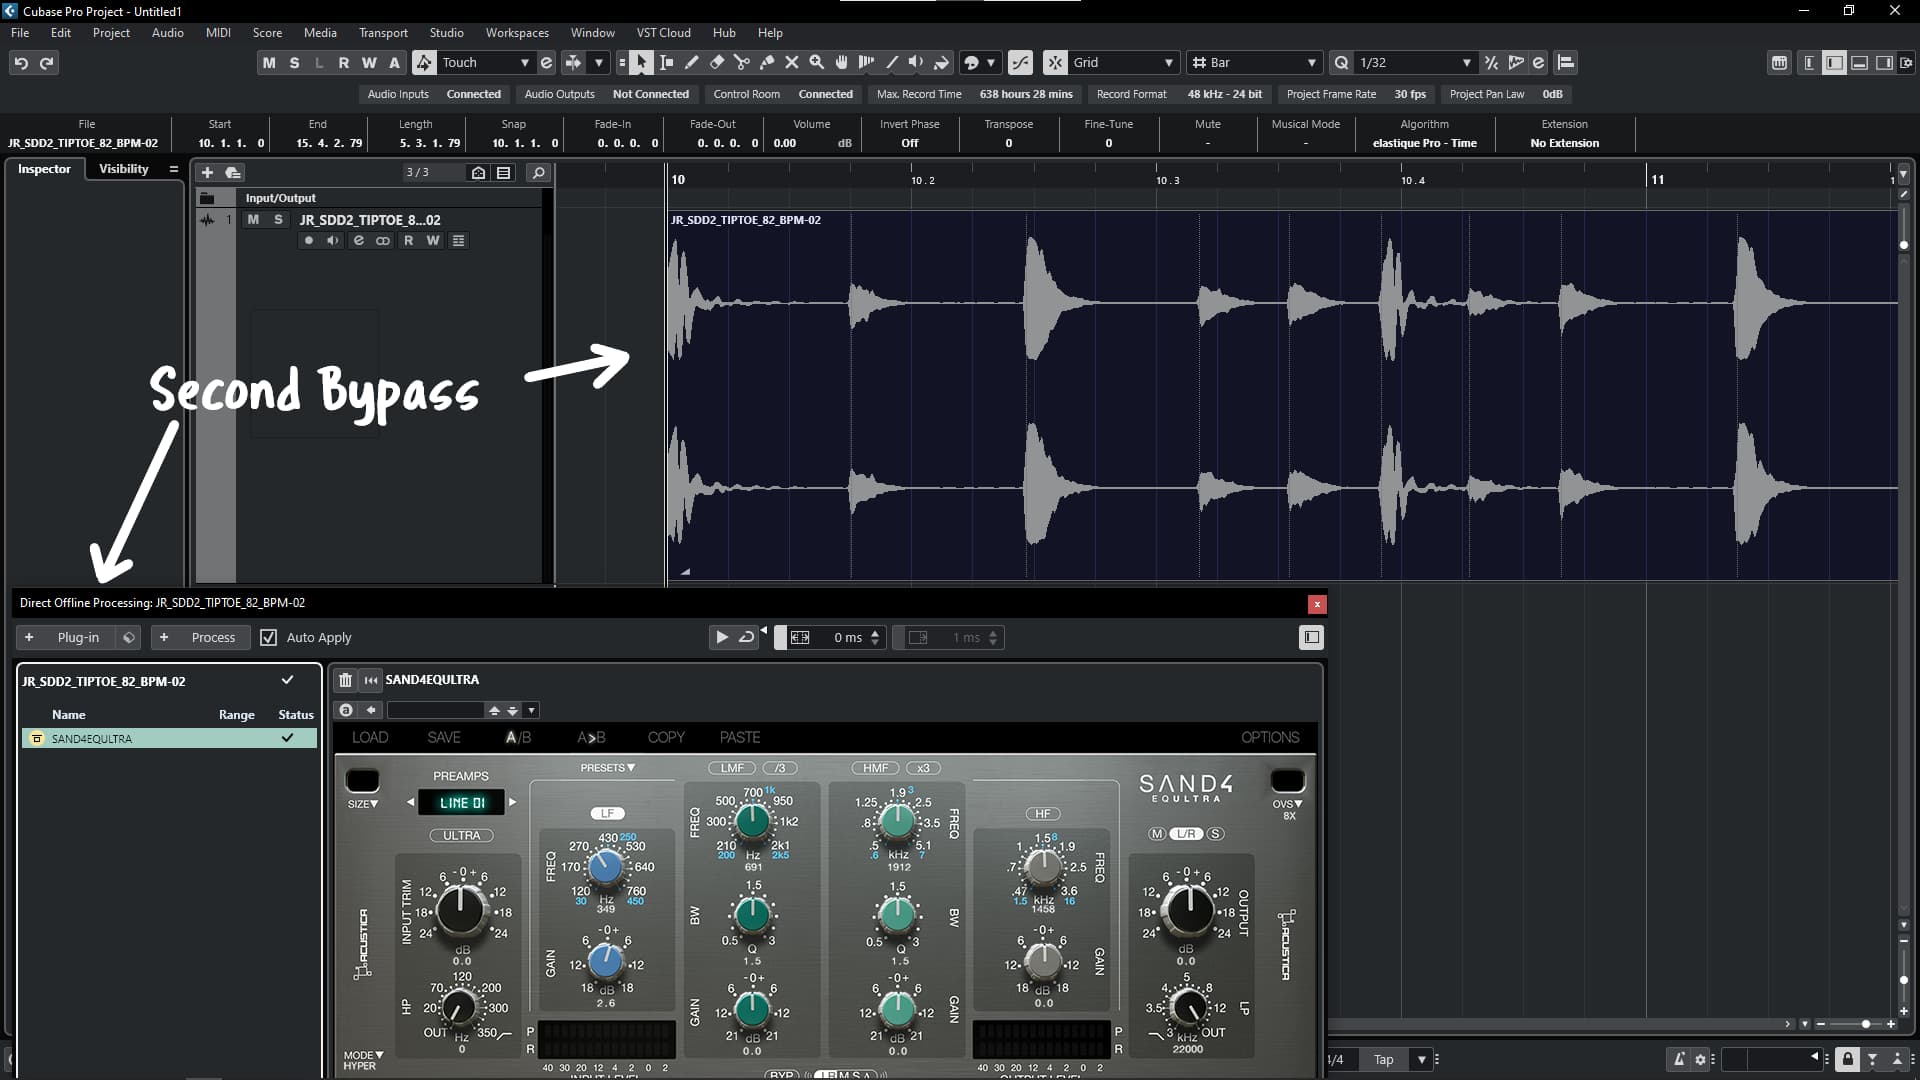Open Edit Channel Settings 'e' on track

click(358, 241)
